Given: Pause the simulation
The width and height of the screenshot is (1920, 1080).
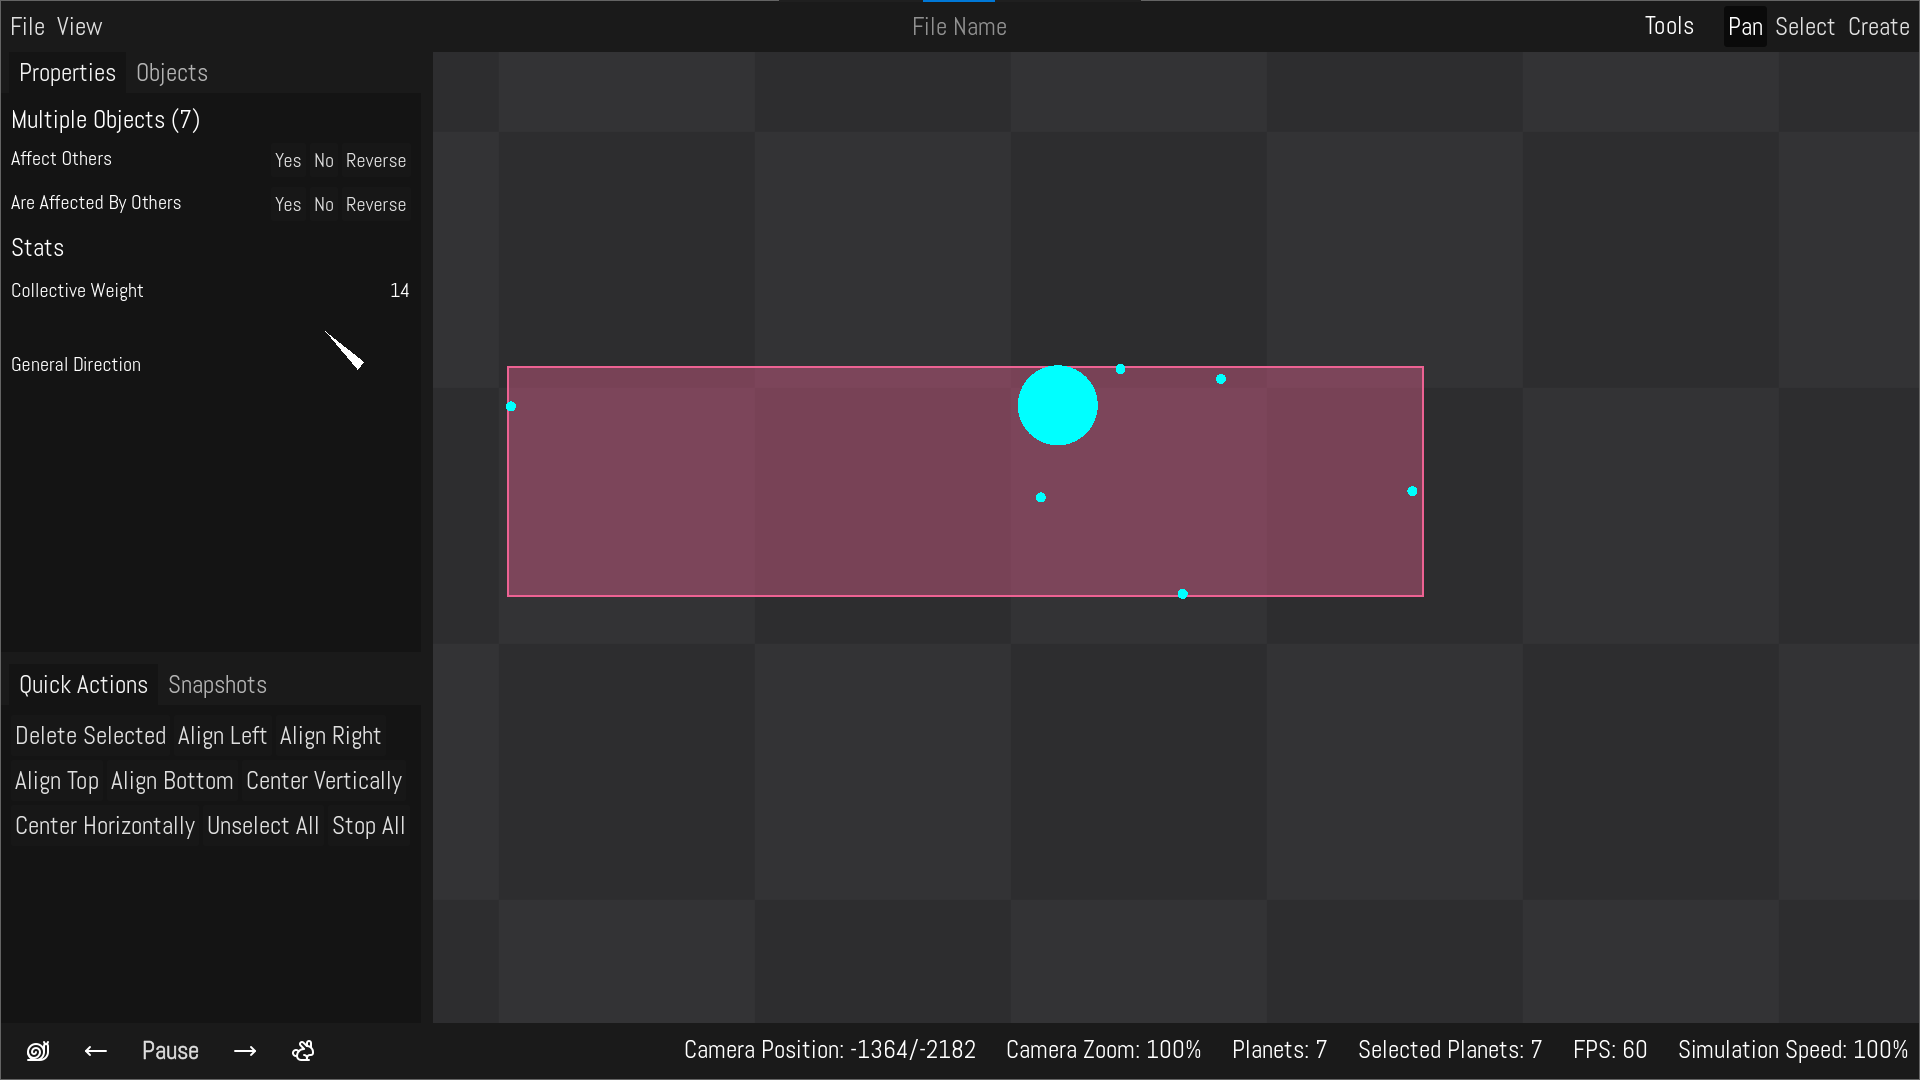Looking at the screenshot, I should [x=170, y=1051].
